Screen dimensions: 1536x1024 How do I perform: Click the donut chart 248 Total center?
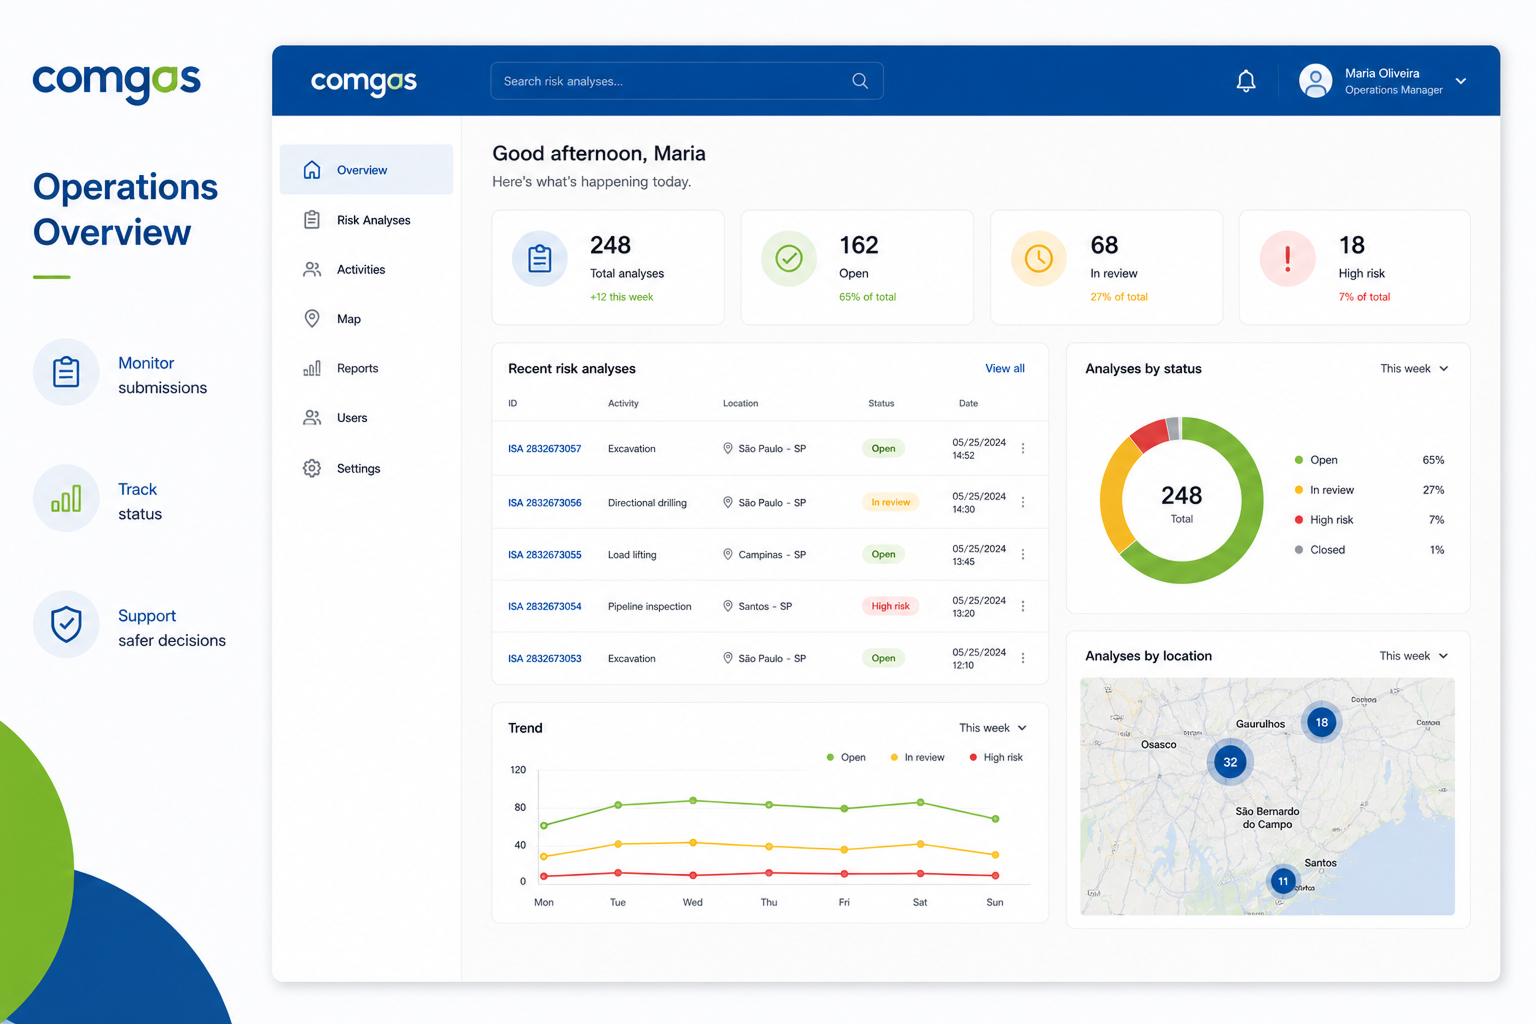click(x=1181, y=503)
